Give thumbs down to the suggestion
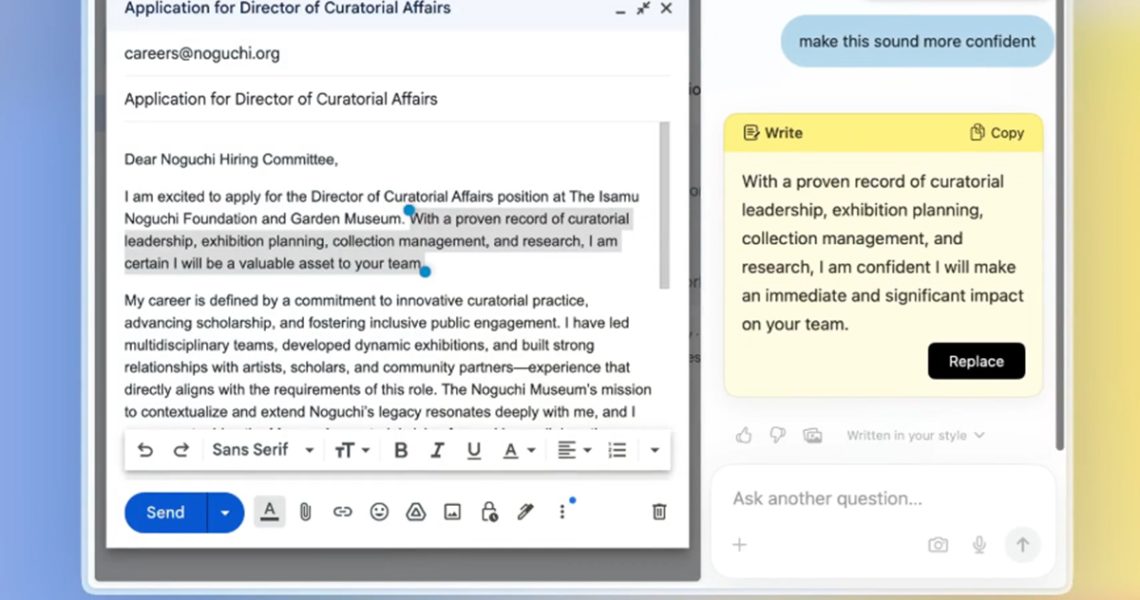Screen dimensions: 1140x600 778,436
